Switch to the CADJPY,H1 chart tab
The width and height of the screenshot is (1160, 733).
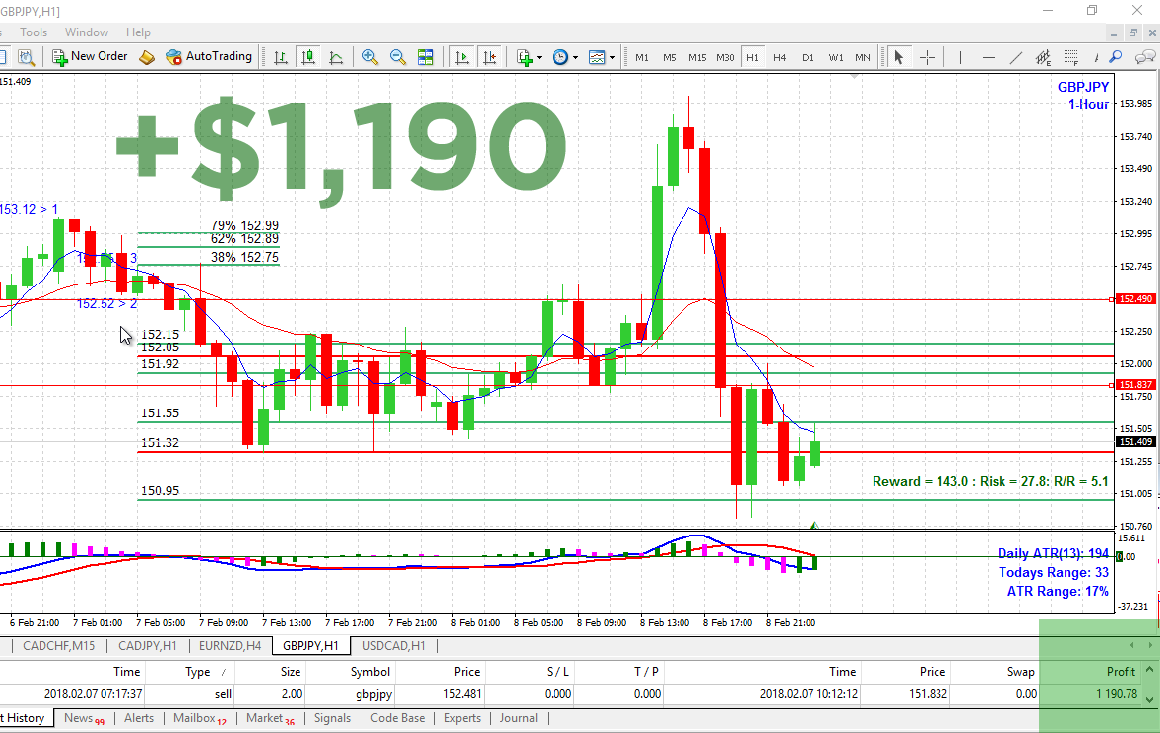(147, 646)
